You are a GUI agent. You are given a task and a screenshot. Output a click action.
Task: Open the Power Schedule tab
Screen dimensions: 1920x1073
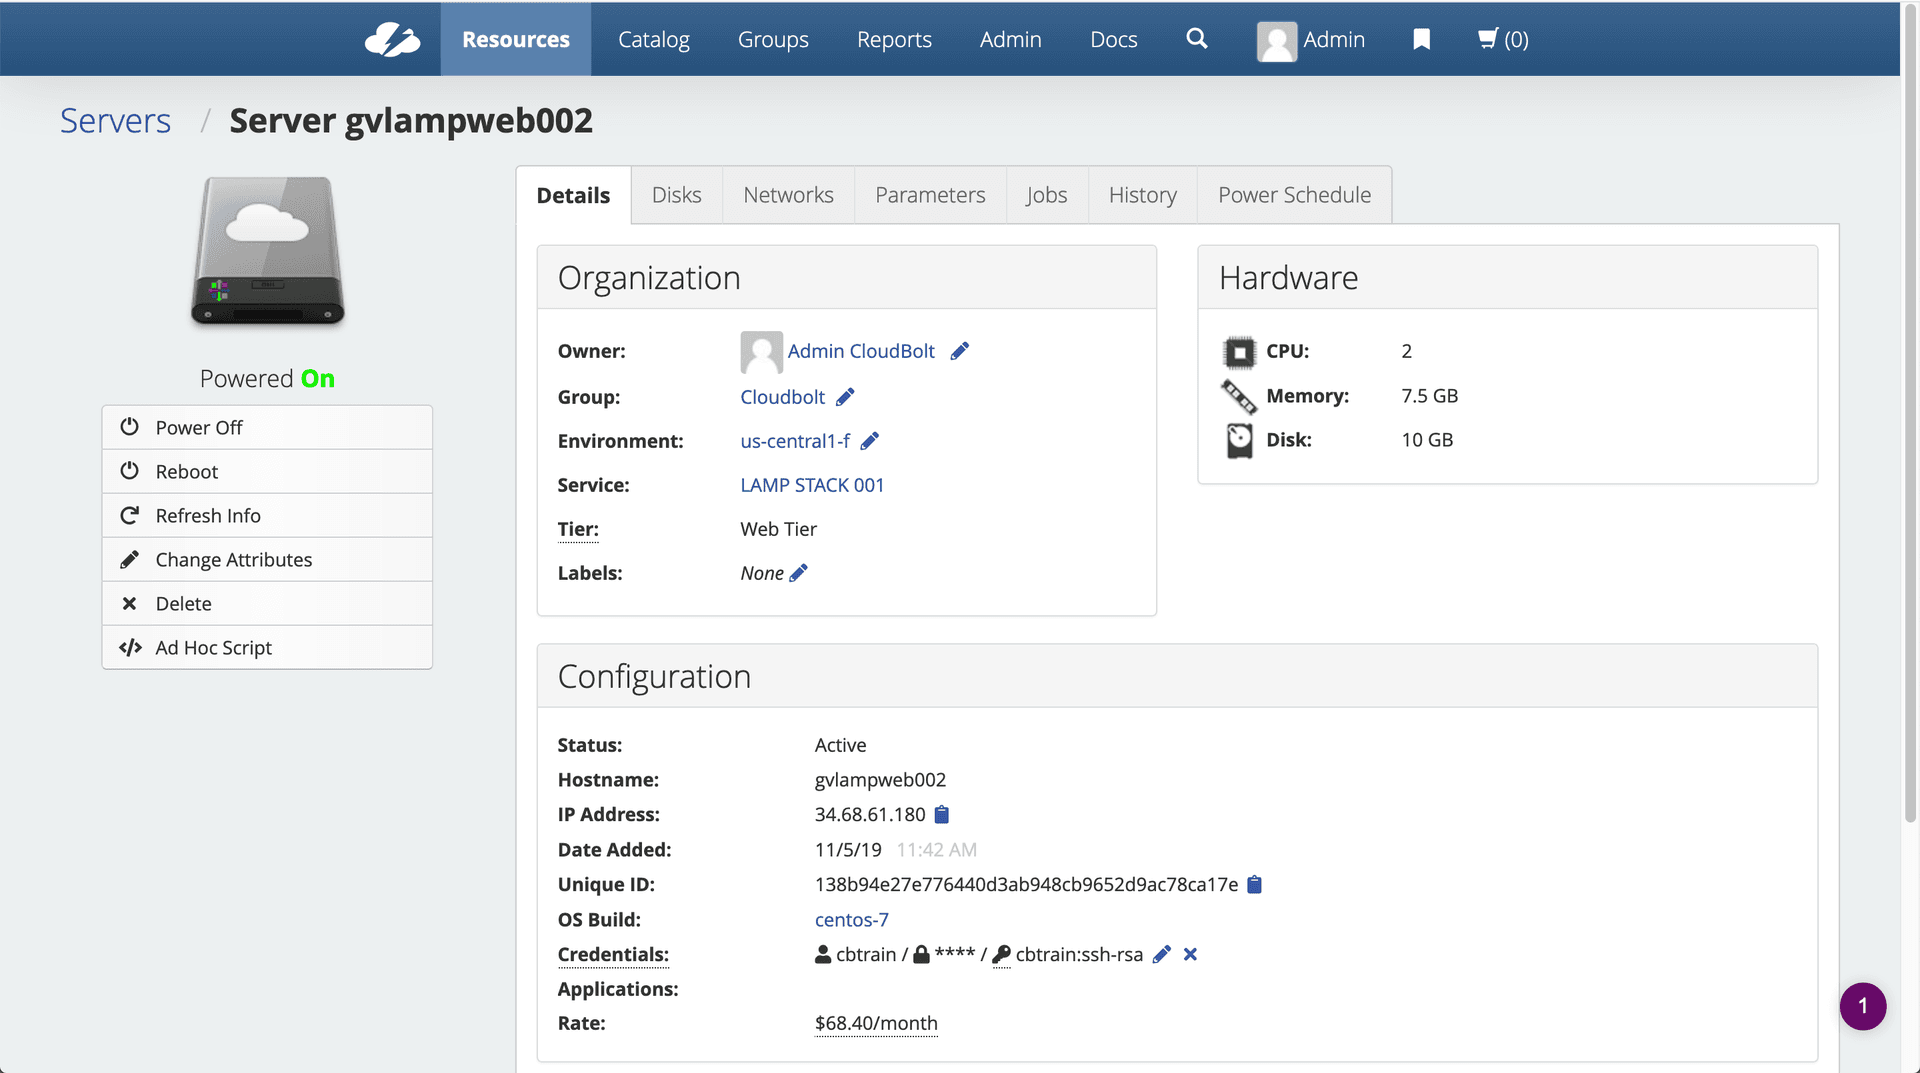(1294, 194)
